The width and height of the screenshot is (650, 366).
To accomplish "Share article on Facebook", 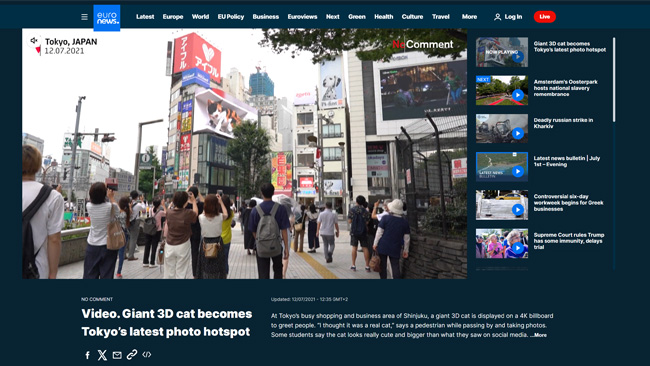I will pyautogui.click(x=87, y=355).
